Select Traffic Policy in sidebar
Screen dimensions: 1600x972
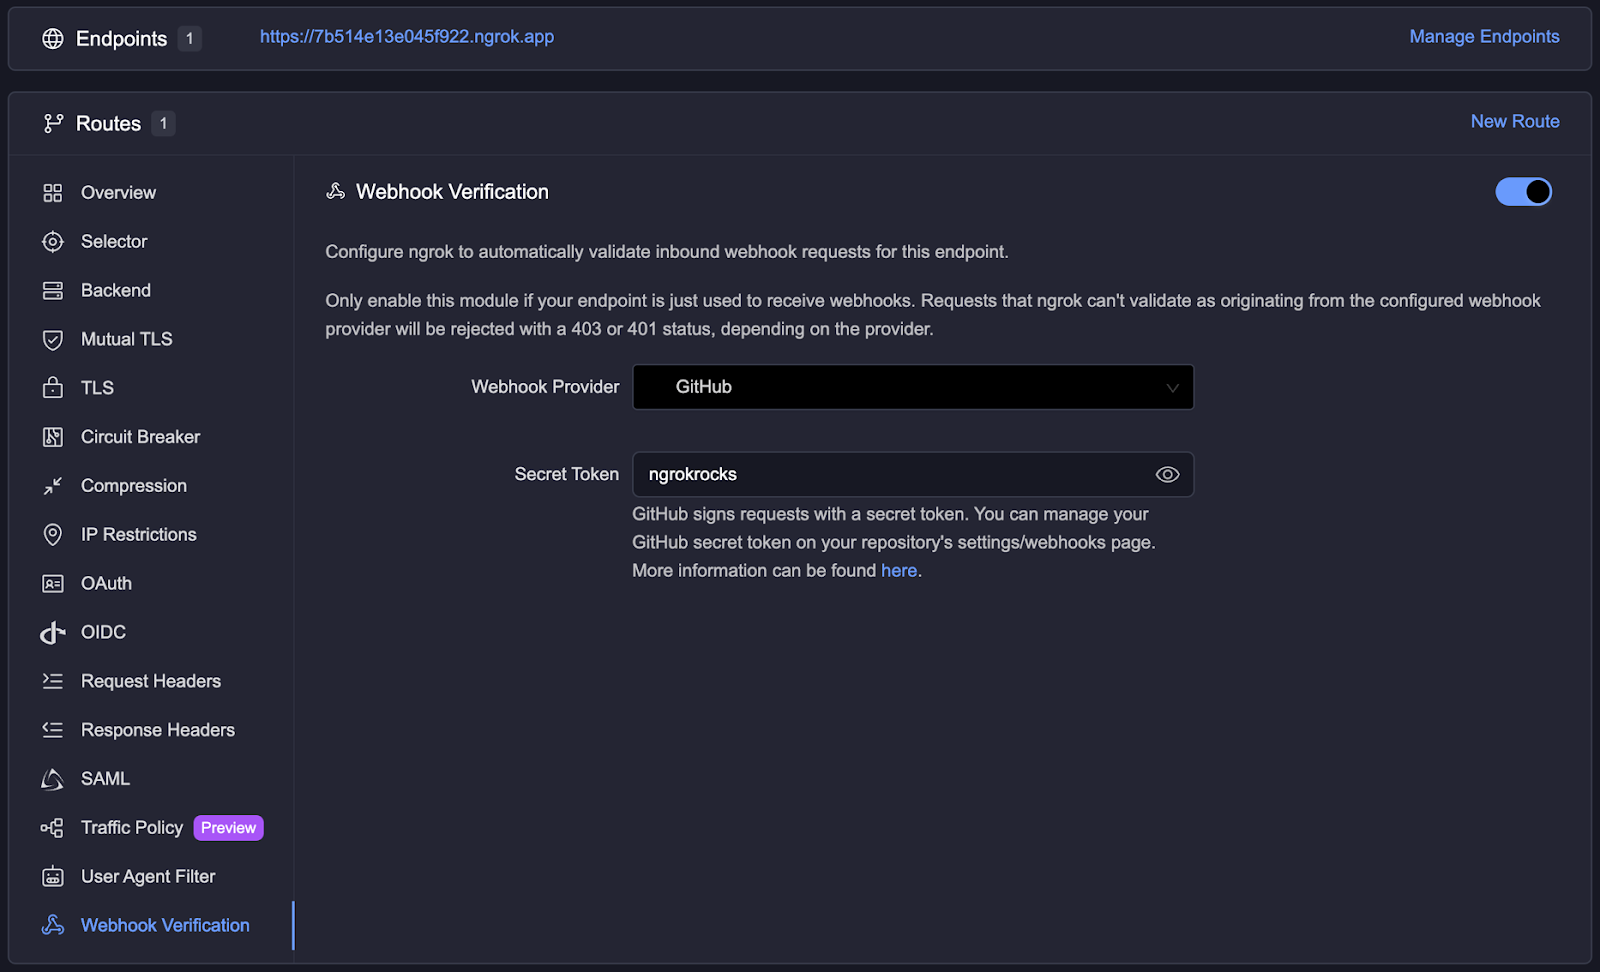point(132,828)
